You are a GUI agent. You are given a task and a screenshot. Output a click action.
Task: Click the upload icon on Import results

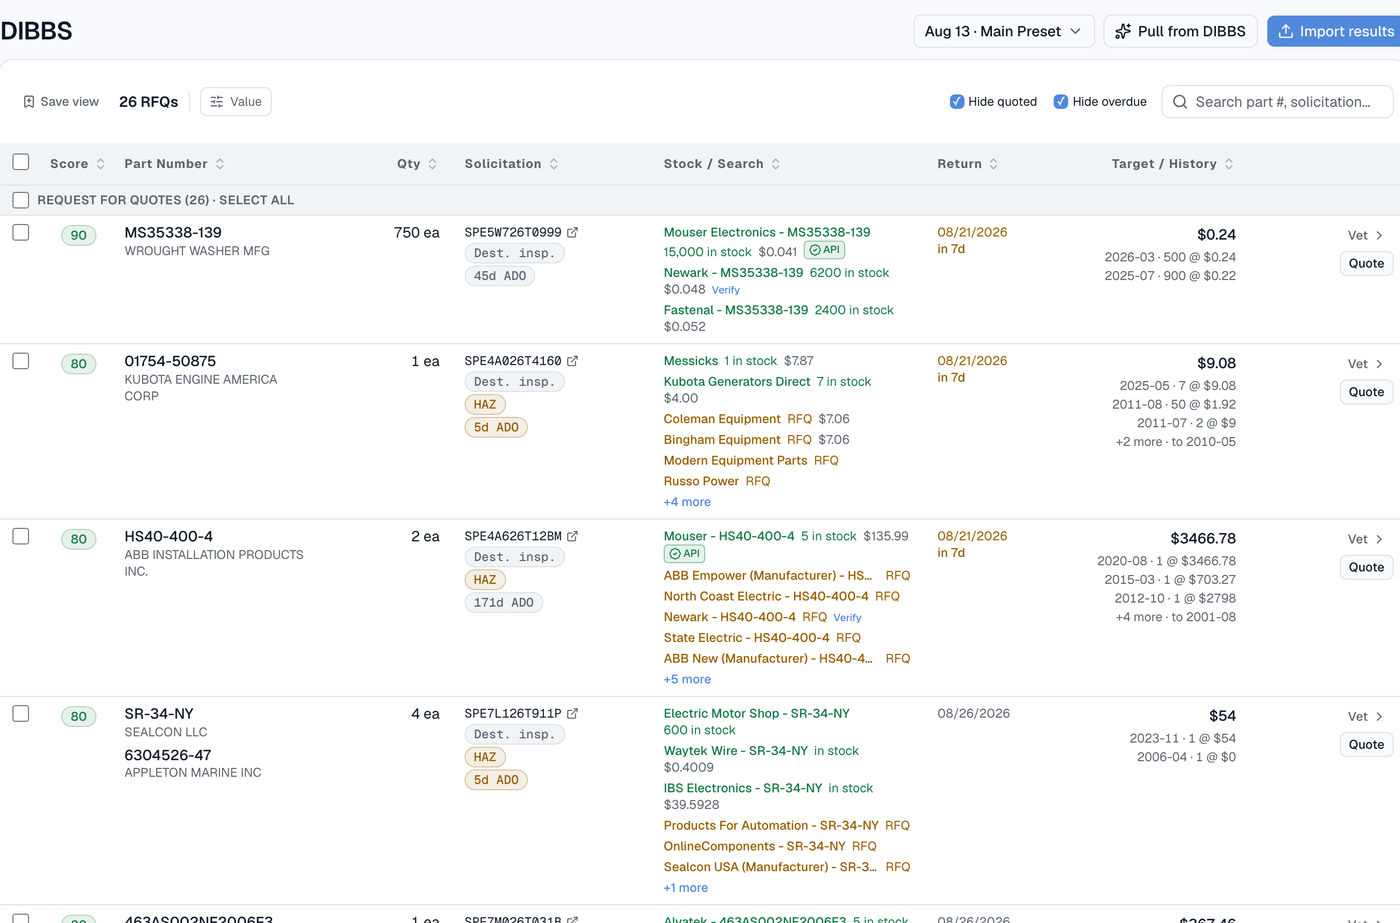[1286, 31]
